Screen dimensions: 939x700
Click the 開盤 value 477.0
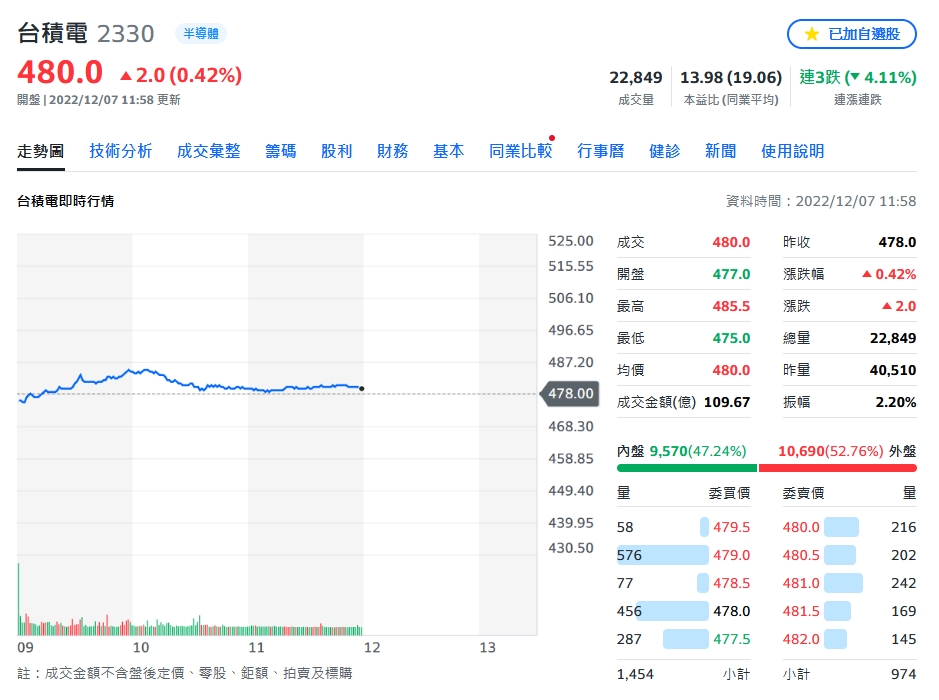731,274
